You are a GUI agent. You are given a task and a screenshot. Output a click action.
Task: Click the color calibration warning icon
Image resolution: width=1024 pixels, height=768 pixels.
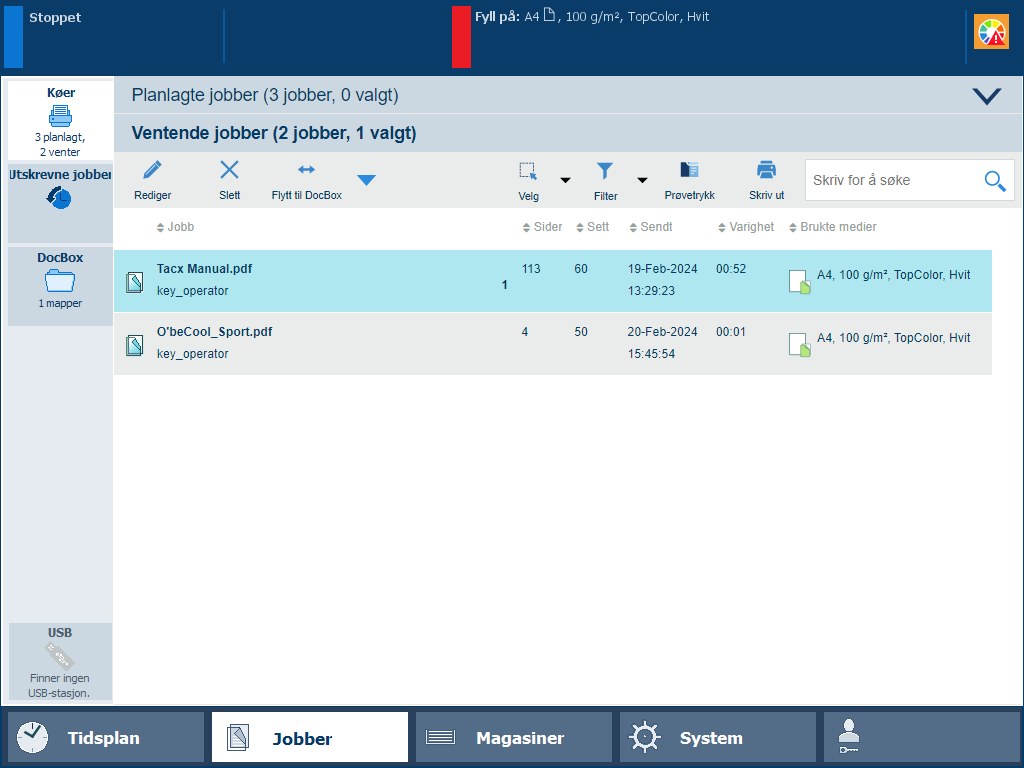pos(991,32)
